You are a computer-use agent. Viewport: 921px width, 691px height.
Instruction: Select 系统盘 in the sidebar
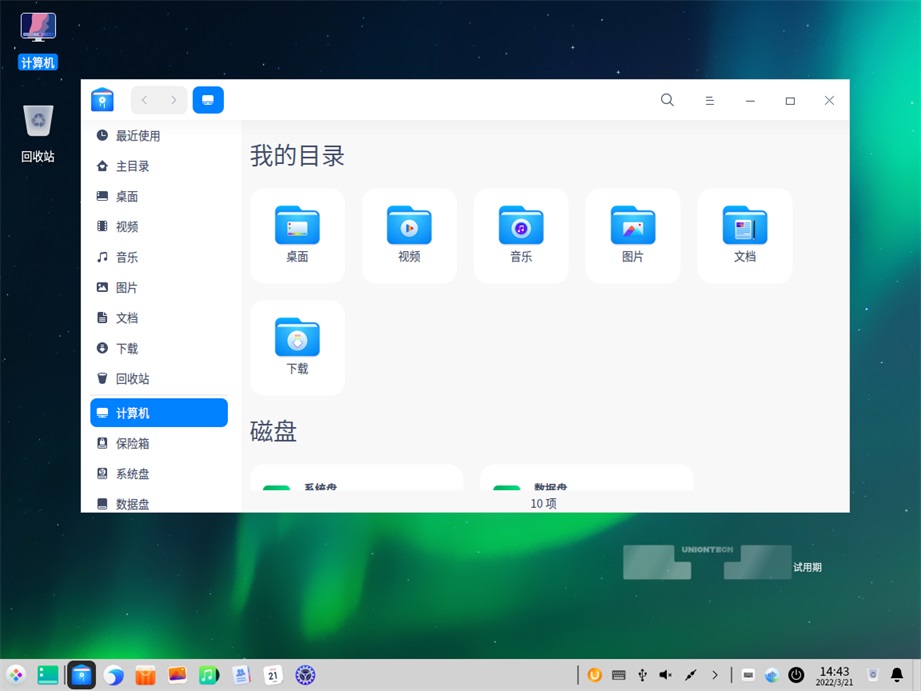pyautogui.click(x=132, y=474)
